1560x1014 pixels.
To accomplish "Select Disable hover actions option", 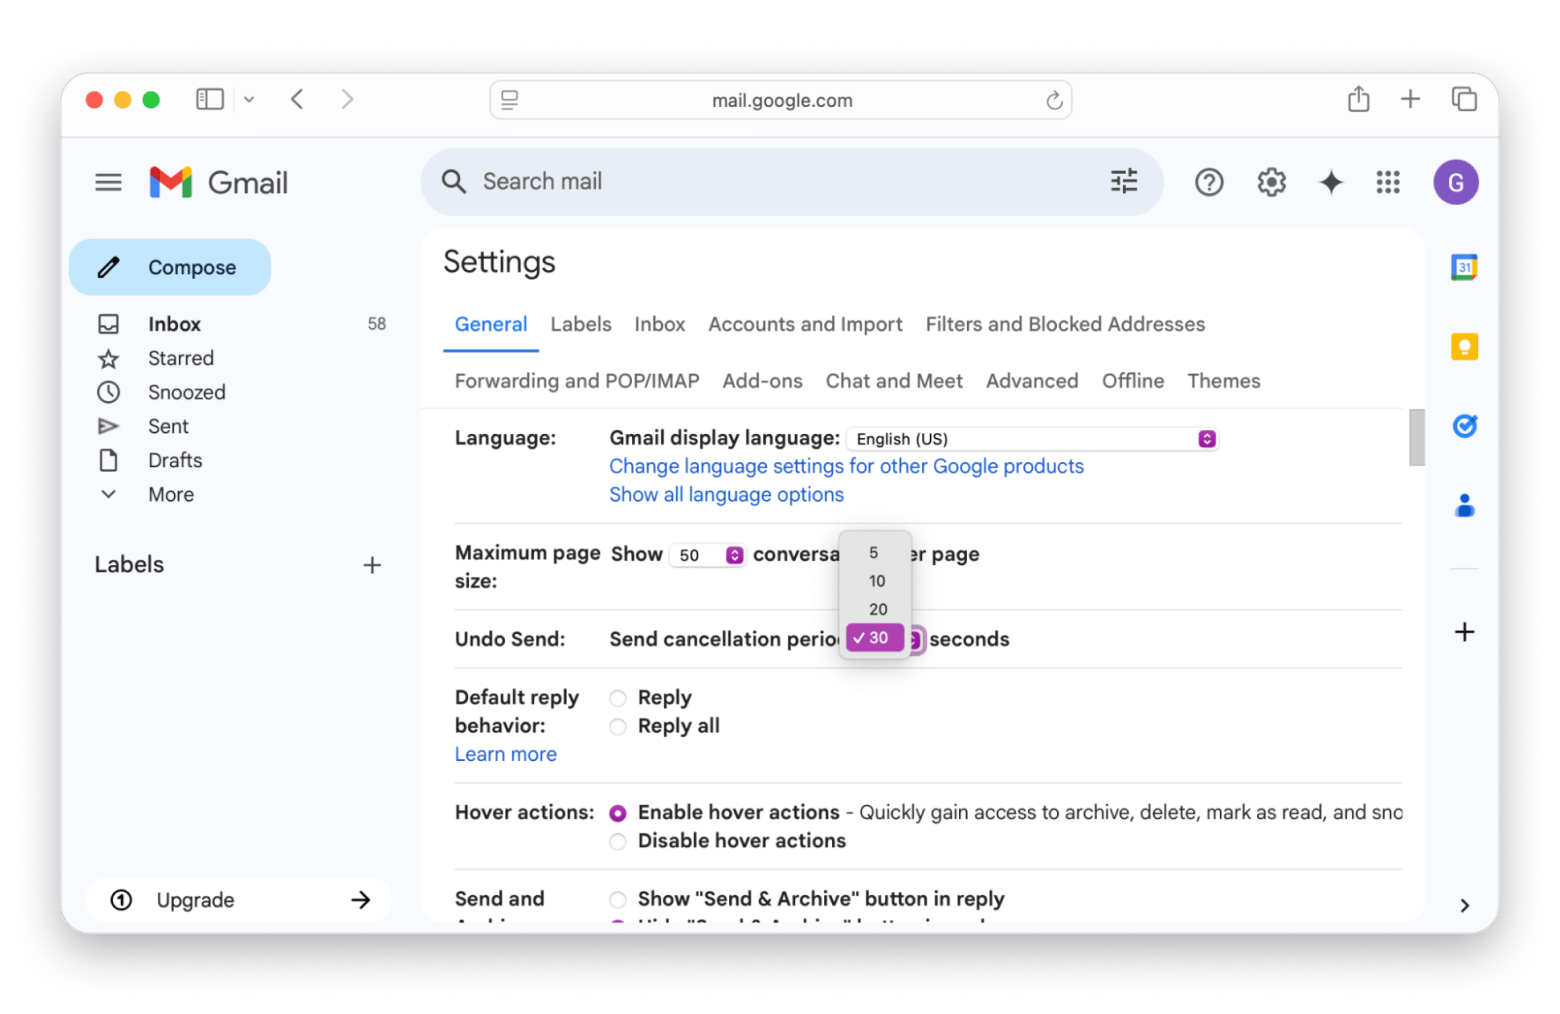I will pyautogui.click(x=618, y=842).
